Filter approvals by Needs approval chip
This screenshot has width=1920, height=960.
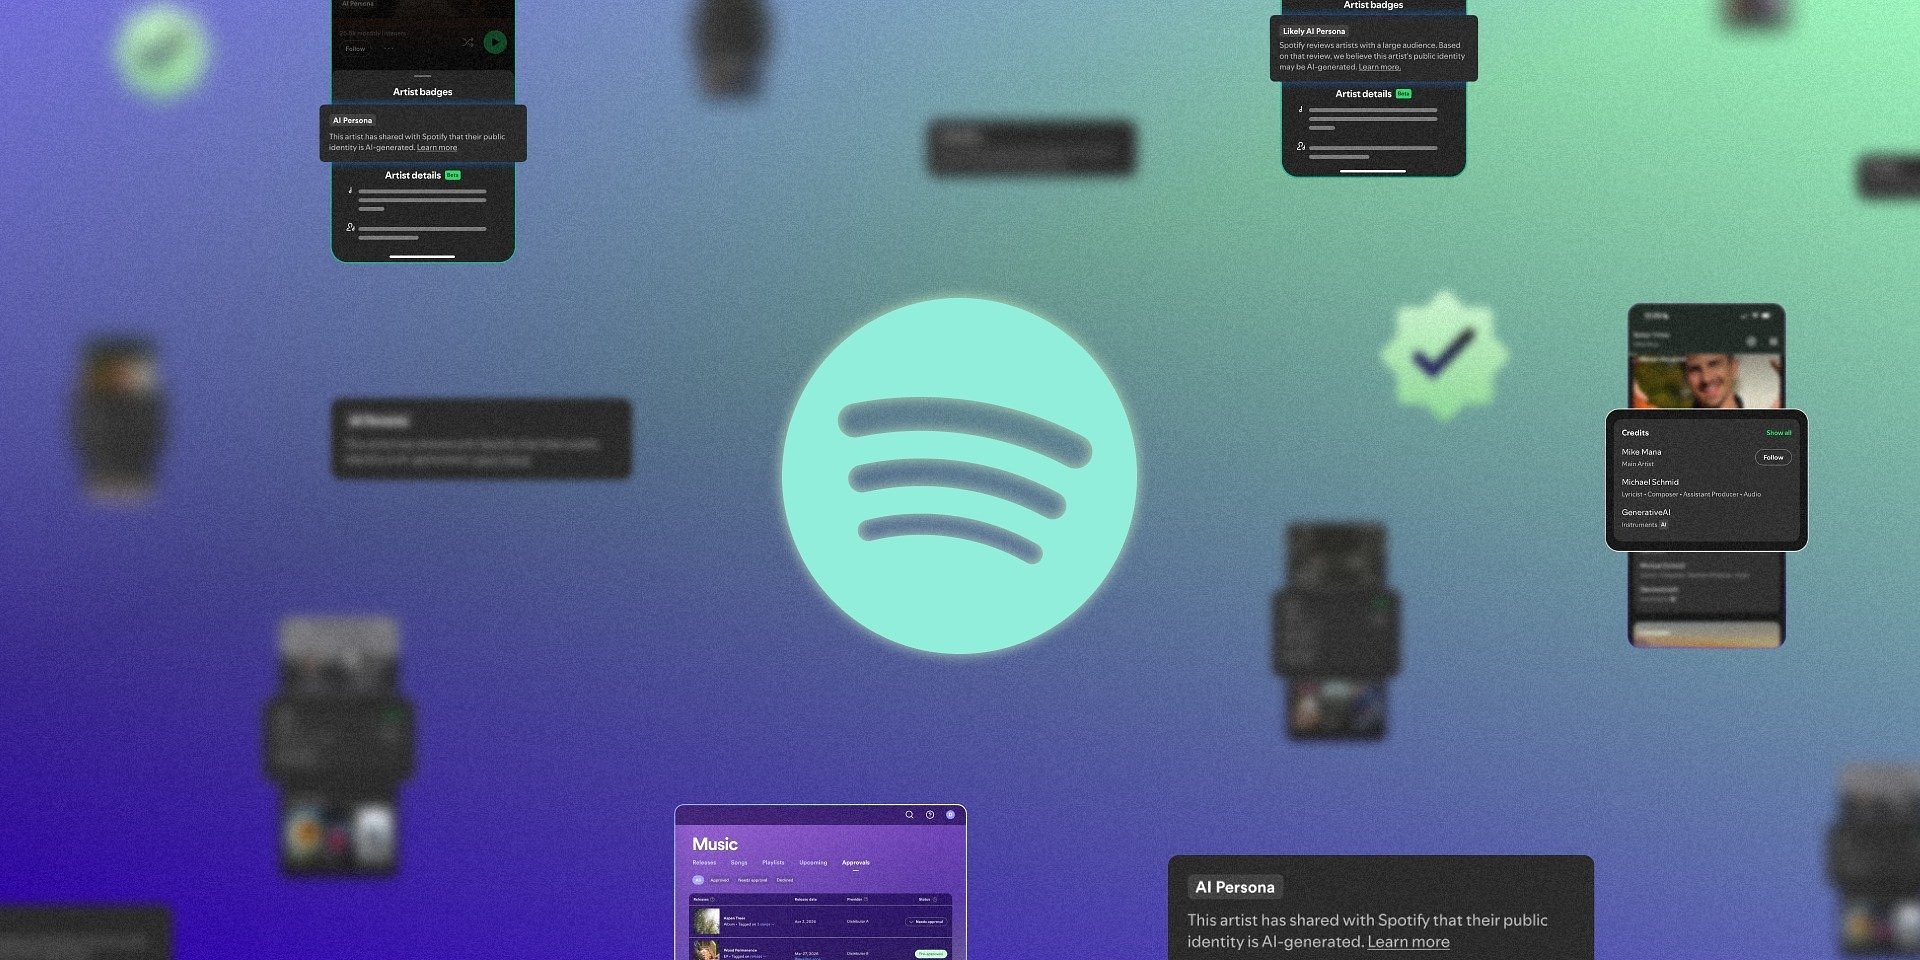tap(752, 880)
